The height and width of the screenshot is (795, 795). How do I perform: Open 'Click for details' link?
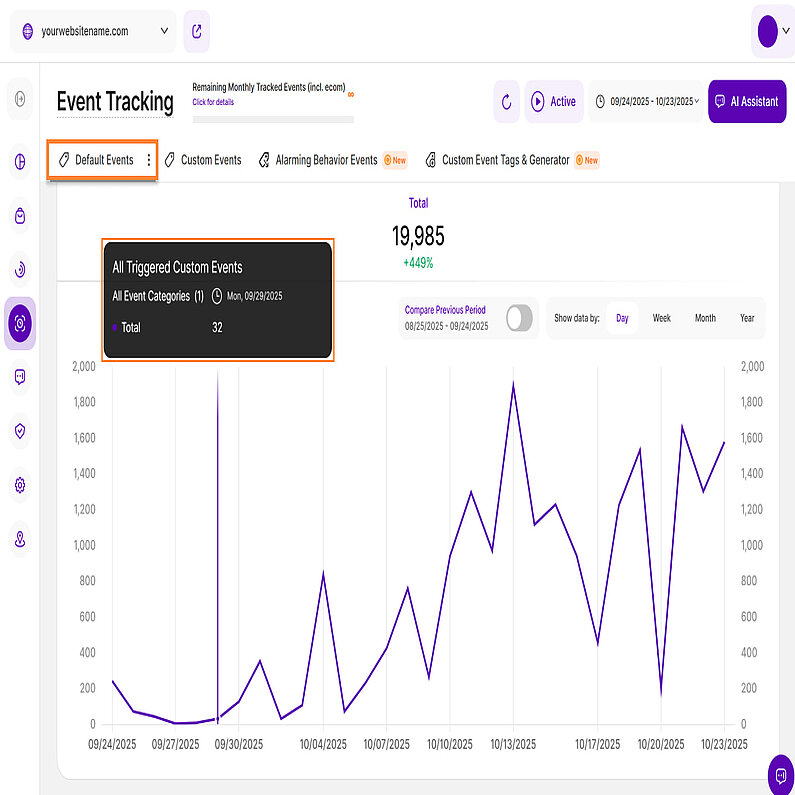click(x=213, y=102)
